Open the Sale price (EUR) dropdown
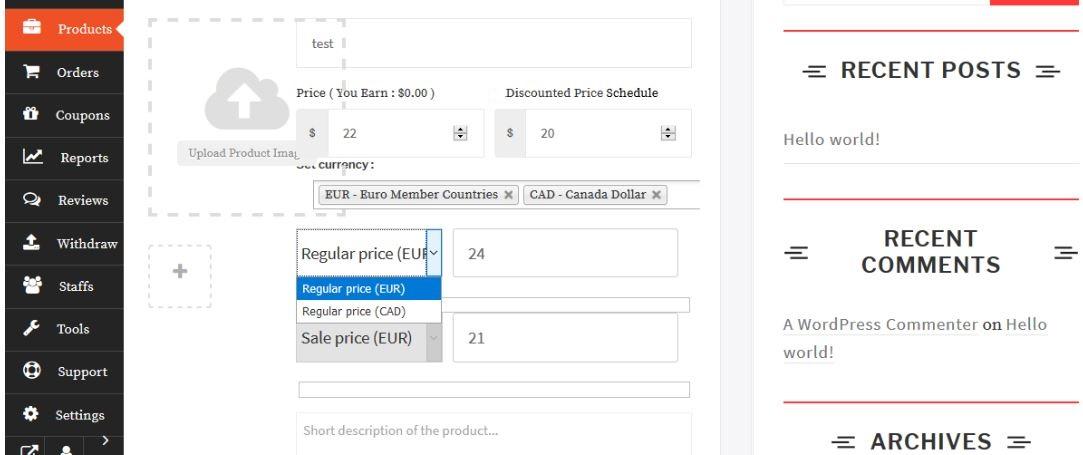1083x455 pixels. 433,338
